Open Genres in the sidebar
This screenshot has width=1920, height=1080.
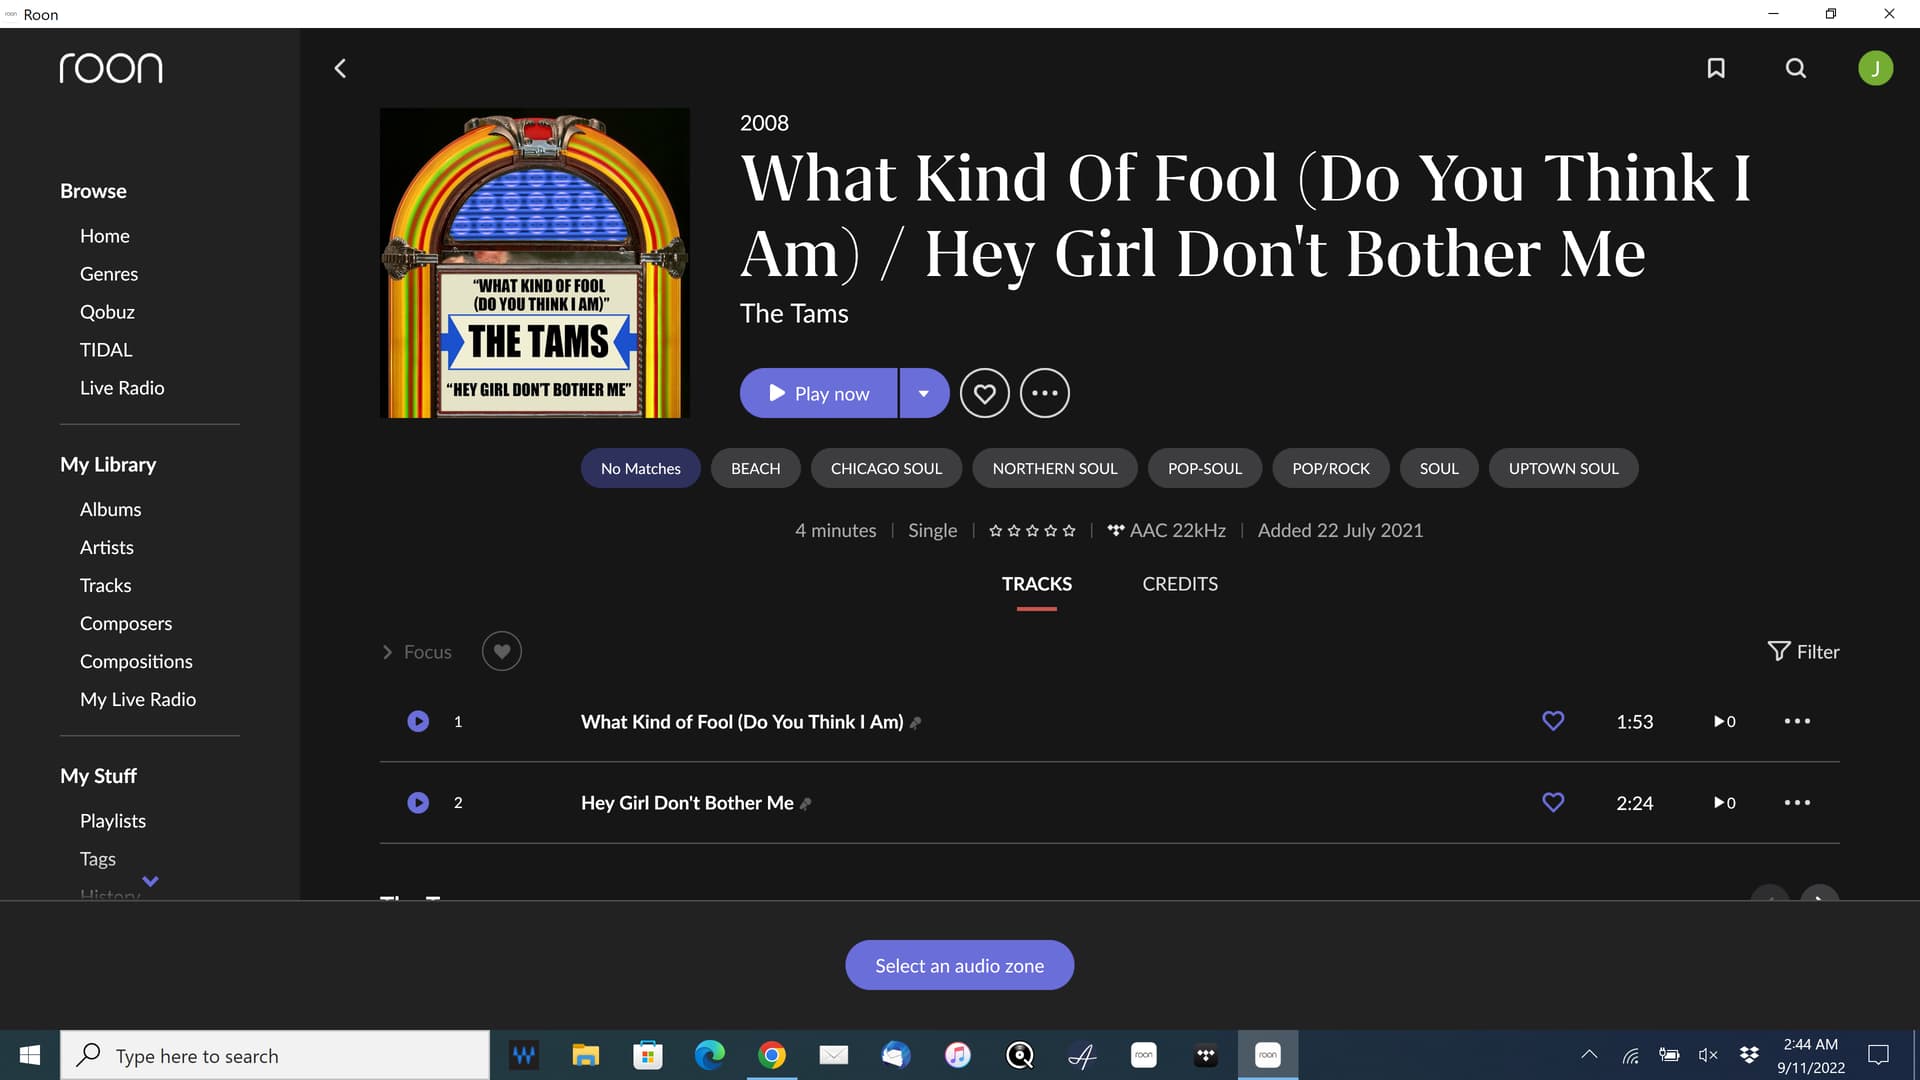[109, 274]
